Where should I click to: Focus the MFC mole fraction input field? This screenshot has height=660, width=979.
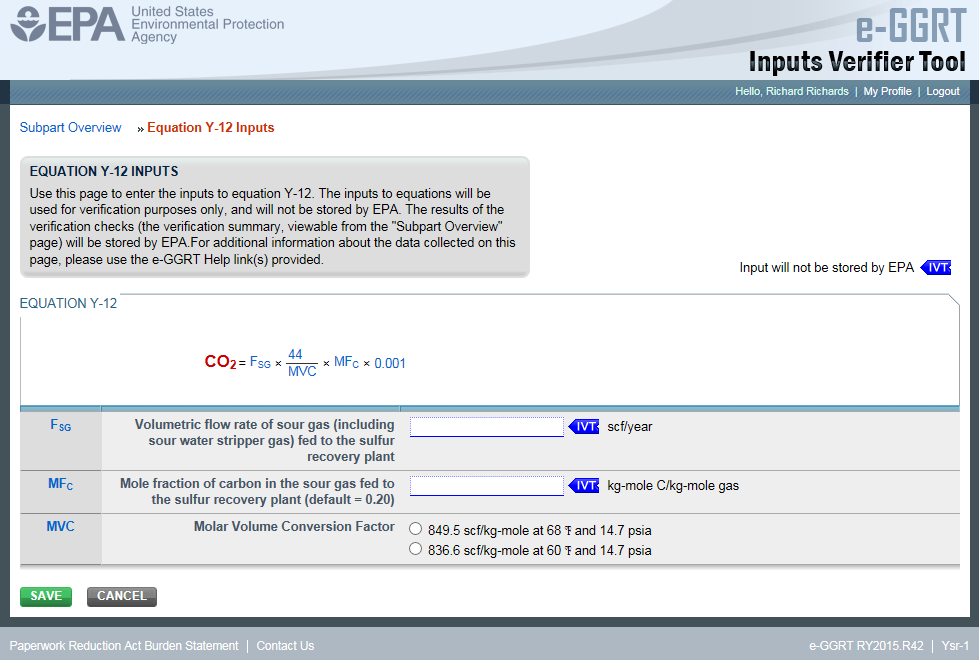pyautogui.click(x=487, y=486)
